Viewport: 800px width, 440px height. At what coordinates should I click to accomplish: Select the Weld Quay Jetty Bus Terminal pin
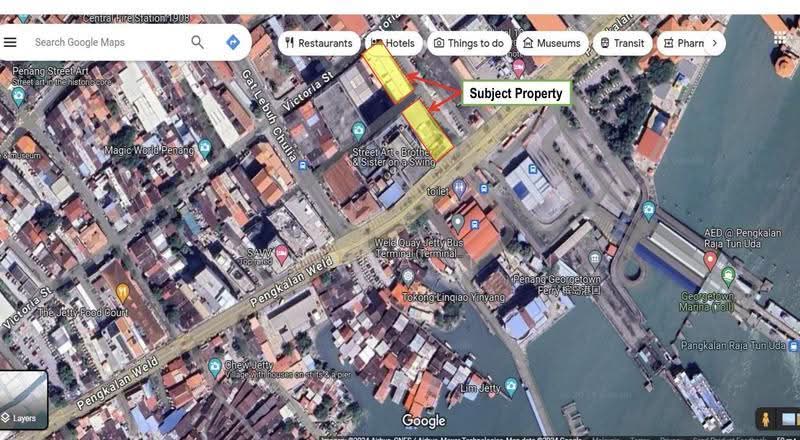click(x=457, y=223)
